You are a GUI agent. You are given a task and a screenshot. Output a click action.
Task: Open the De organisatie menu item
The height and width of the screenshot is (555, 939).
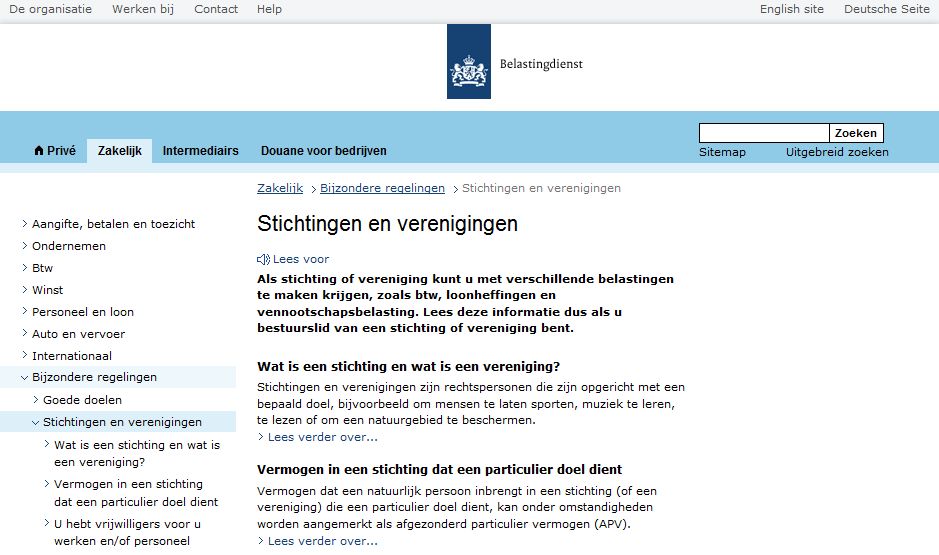click(x=50, y=9)
